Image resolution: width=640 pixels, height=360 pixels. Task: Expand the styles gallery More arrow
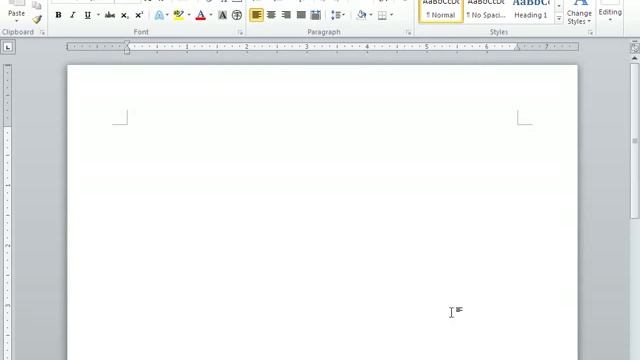[x=559, y=18]
